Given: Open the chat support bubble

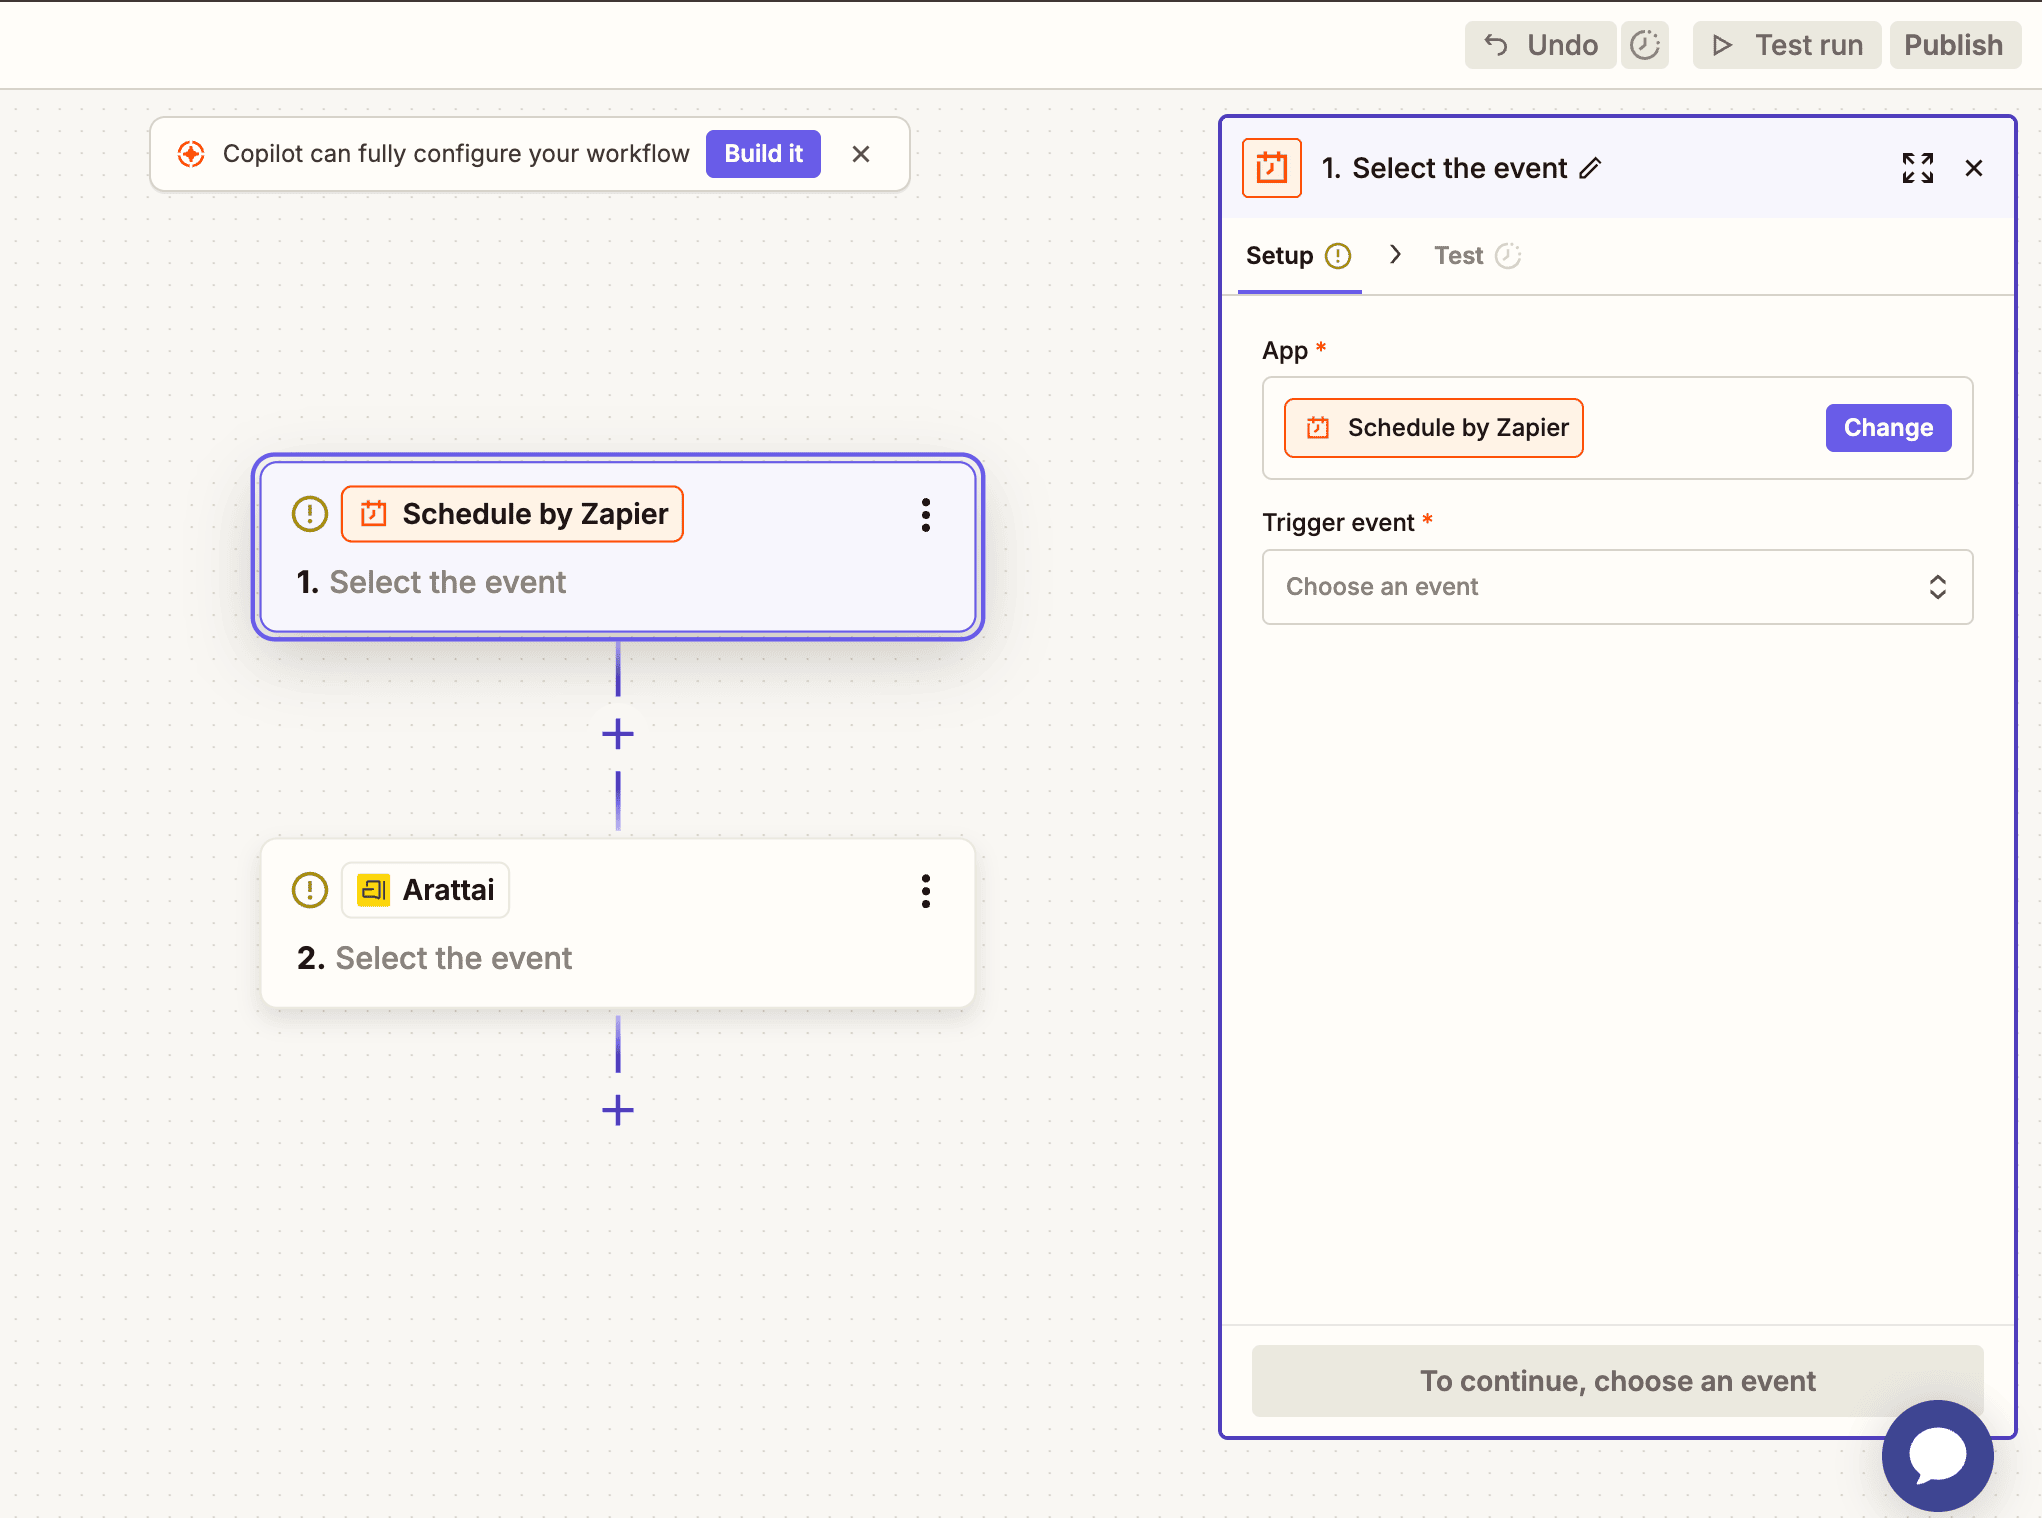Looking at the screenshot, I should 1937,1455.
